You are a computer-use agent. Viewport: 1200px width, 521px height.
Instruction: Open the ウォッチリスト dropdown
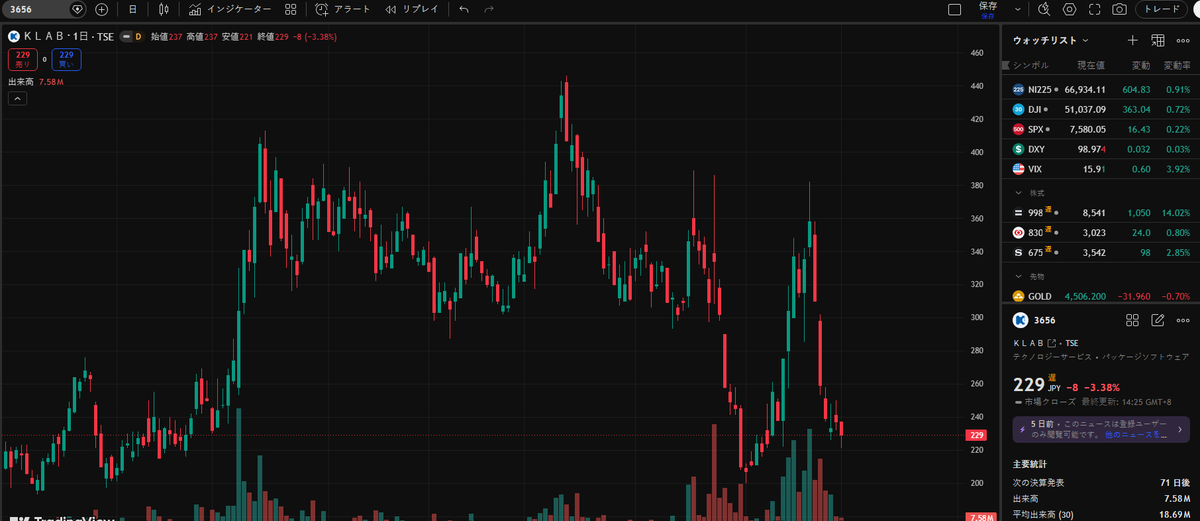pyautogui.click(x=1051, y=40)
